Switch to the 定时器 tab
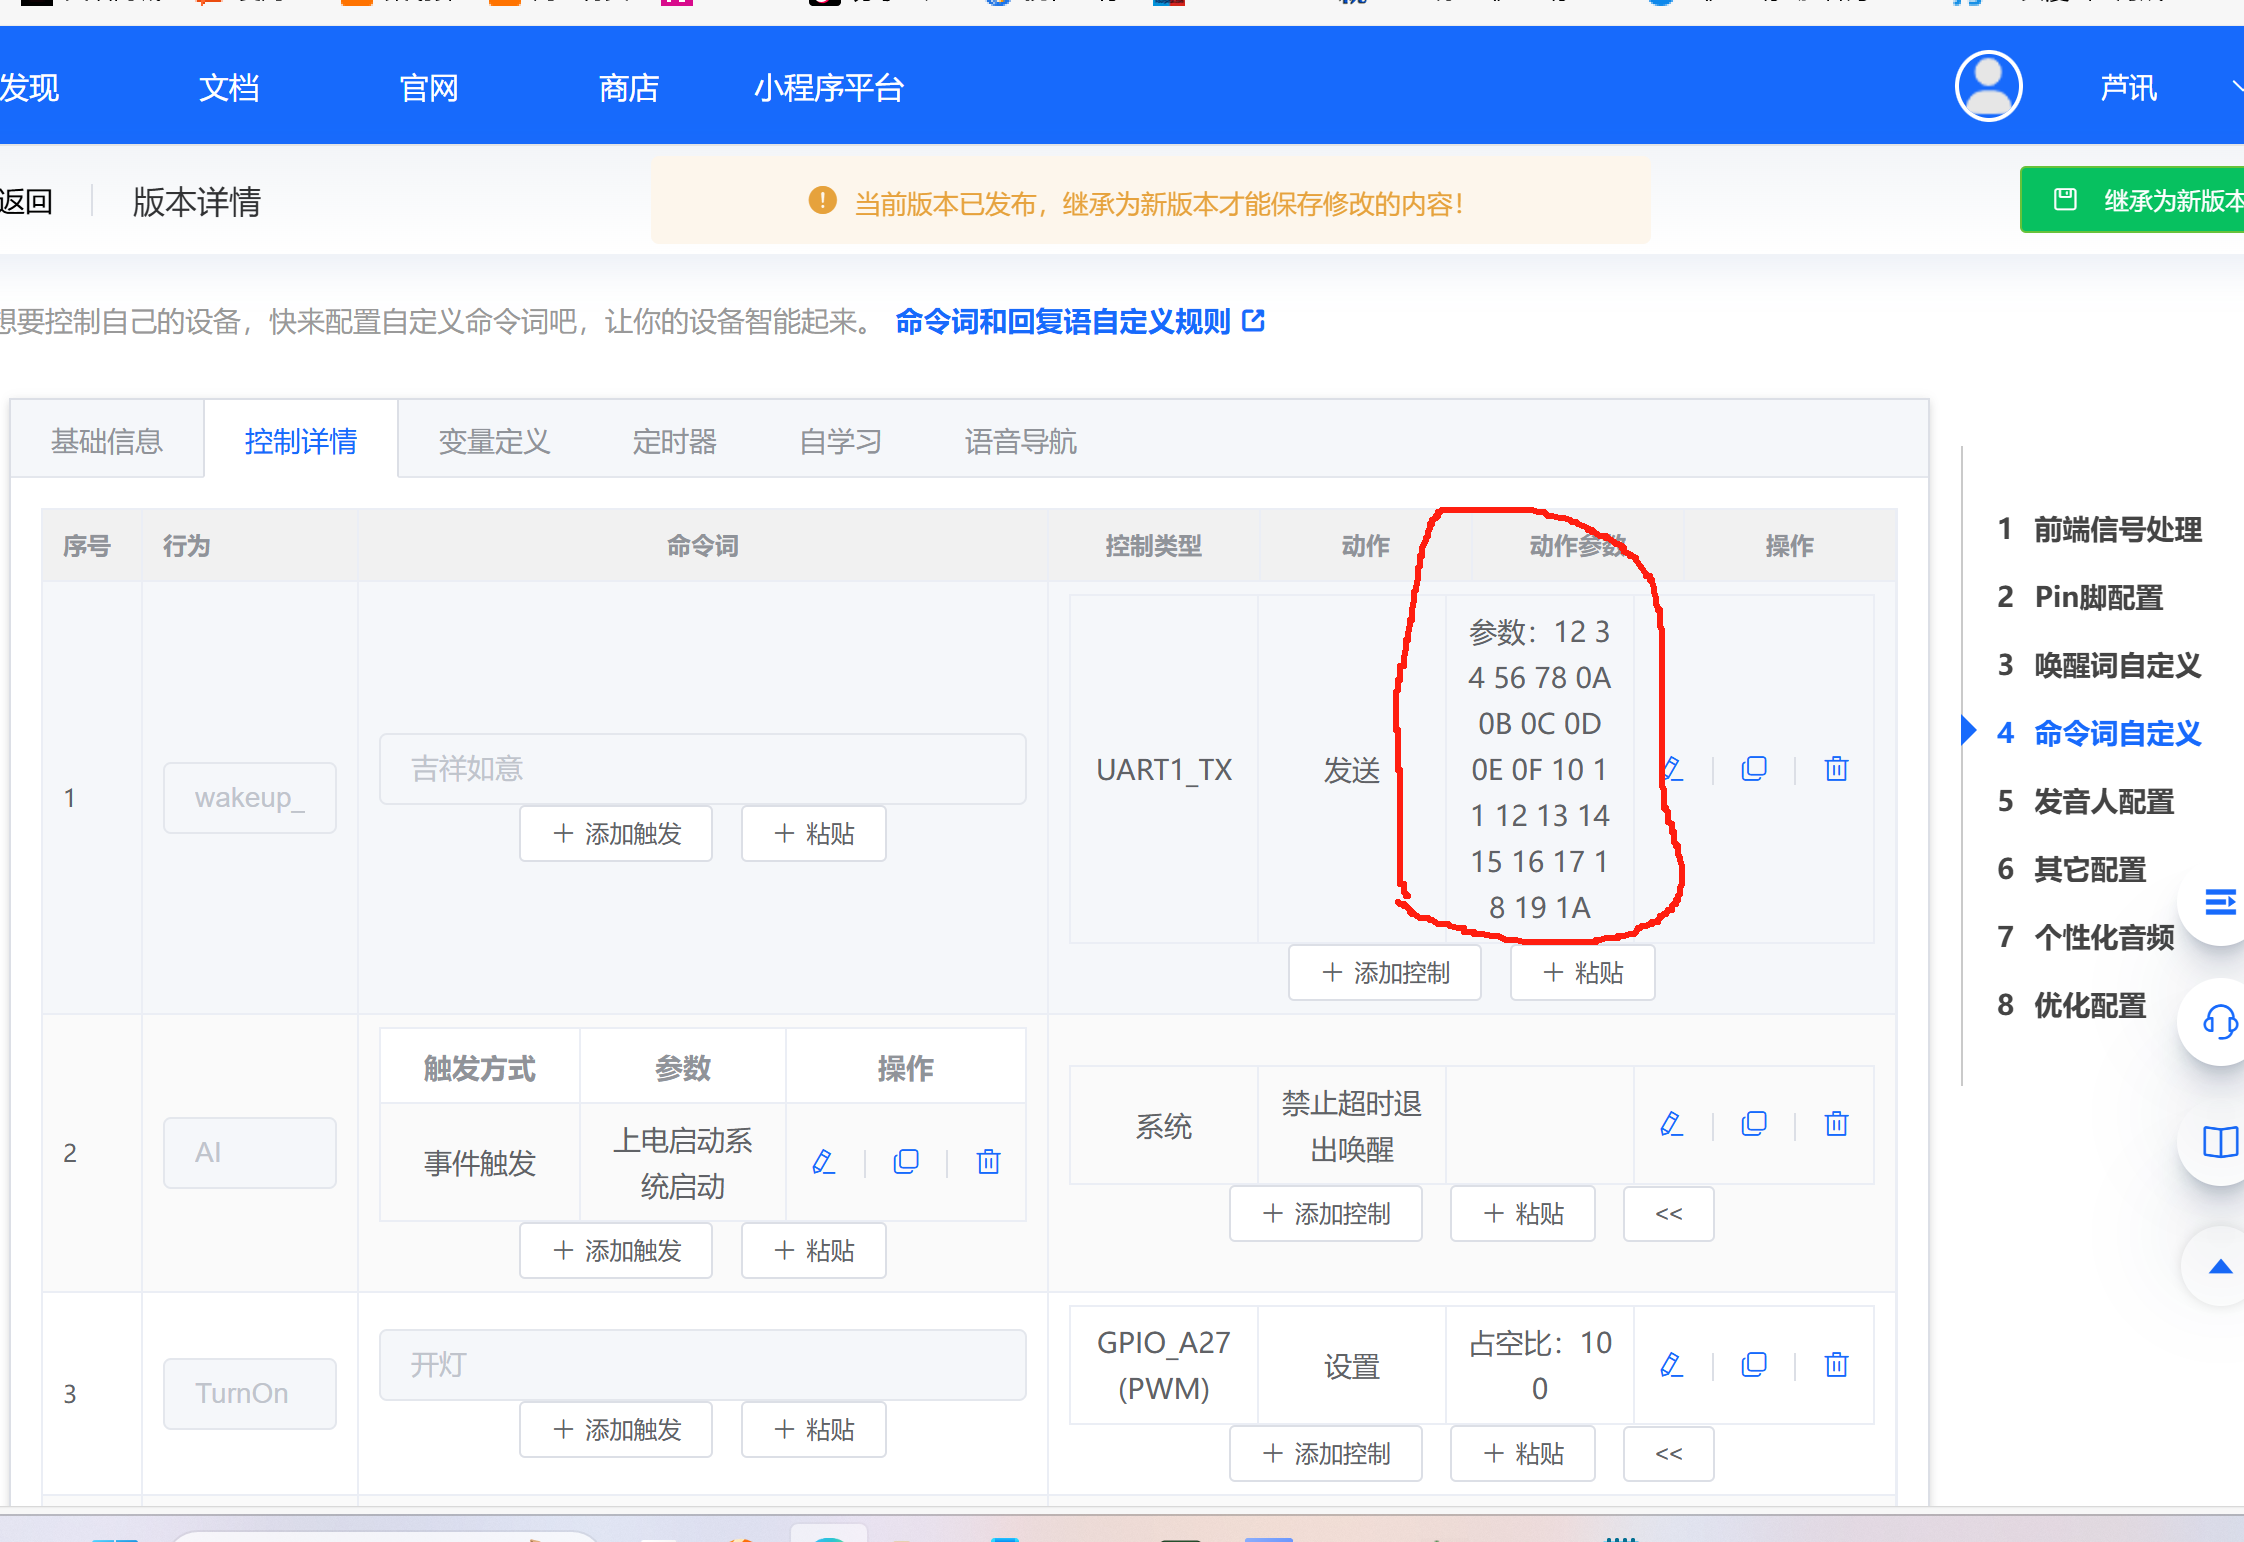 [x=673, y=441]
